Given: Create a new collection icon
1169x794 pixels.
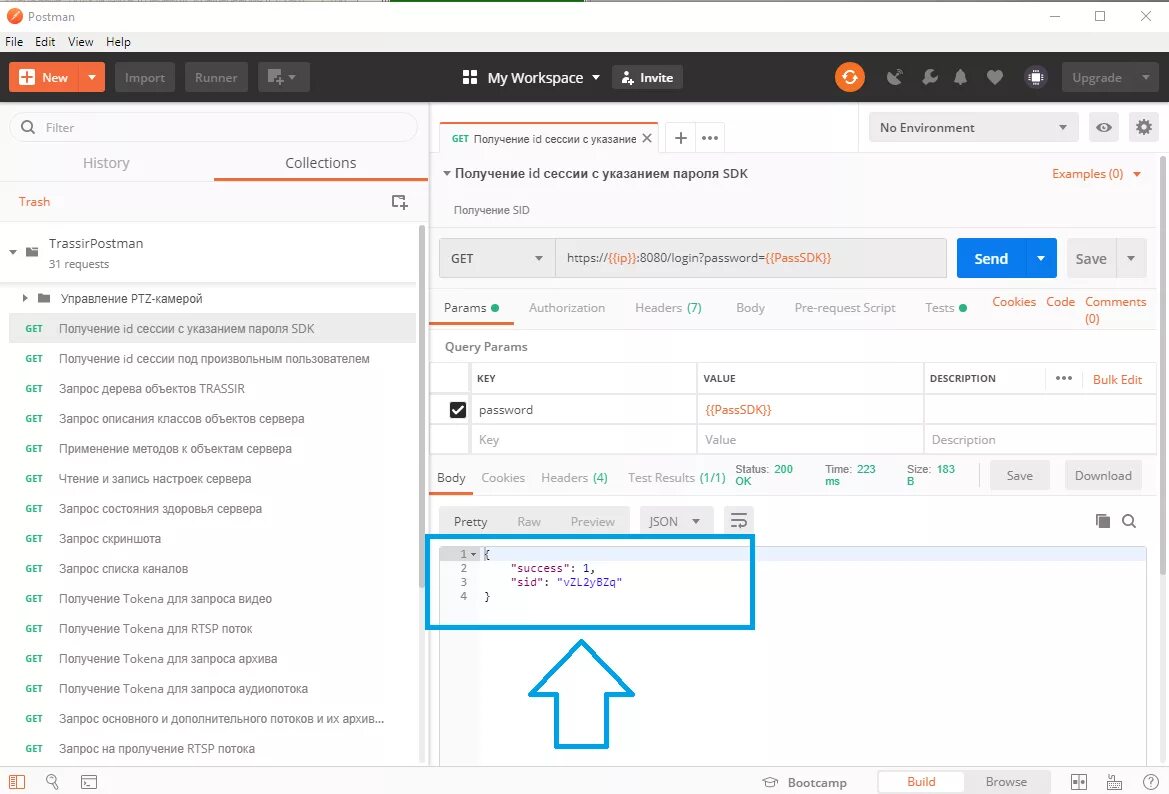Looking at the screenshot, I should pos(400,201).
